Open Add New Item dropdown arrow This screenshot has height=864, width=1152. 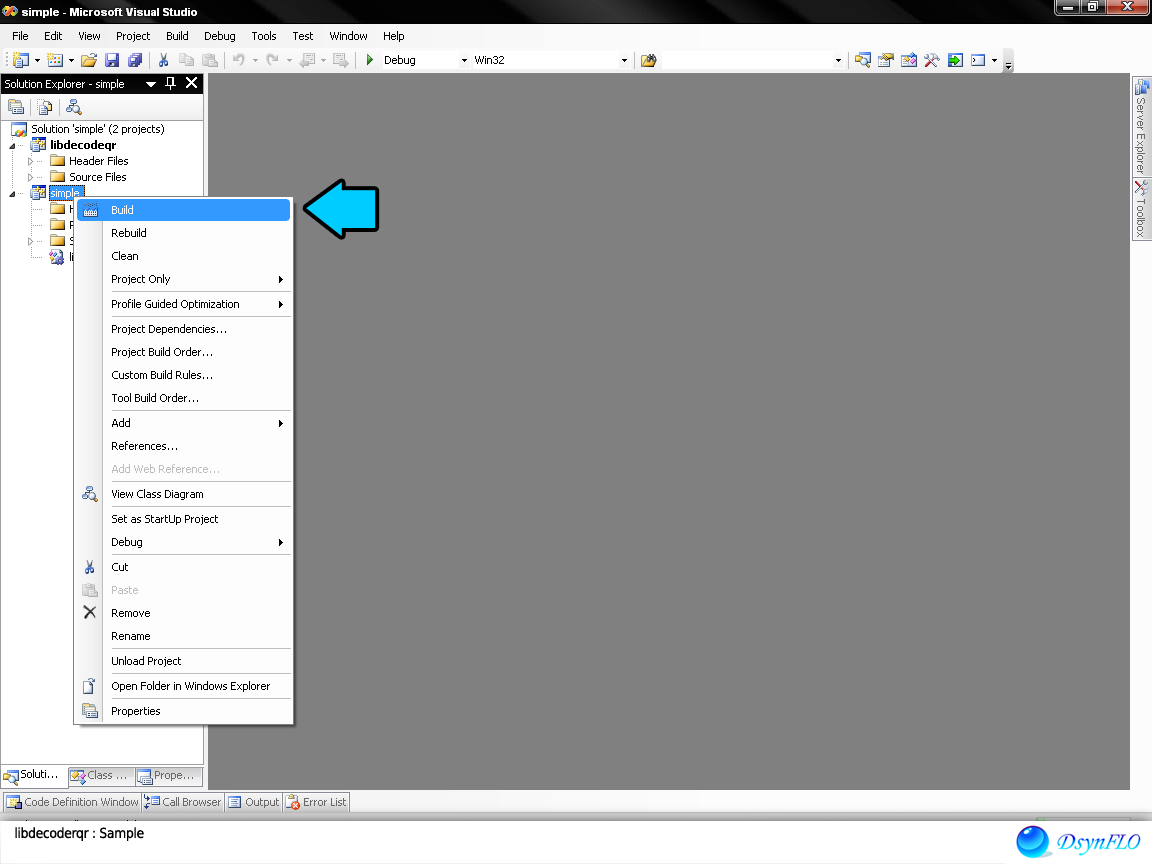71,60
